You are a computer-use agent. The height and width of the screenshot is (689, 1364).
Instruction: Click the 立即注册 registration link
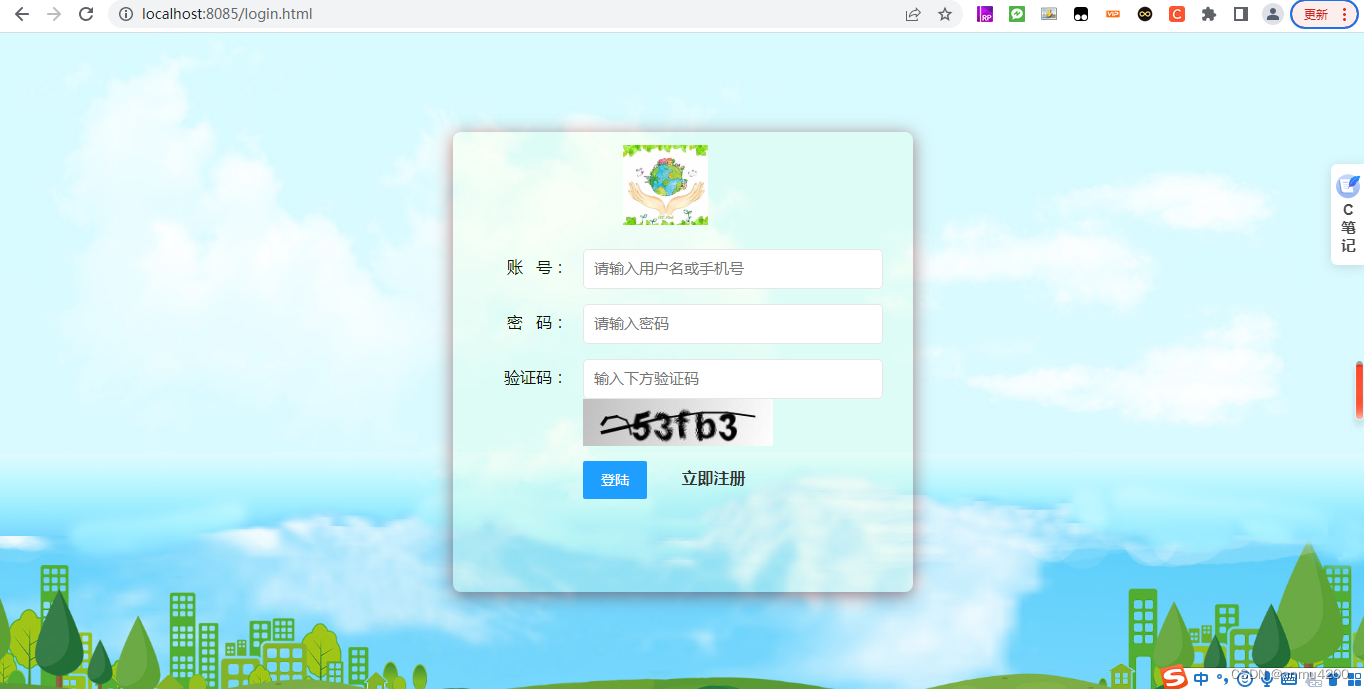[712, 479]
